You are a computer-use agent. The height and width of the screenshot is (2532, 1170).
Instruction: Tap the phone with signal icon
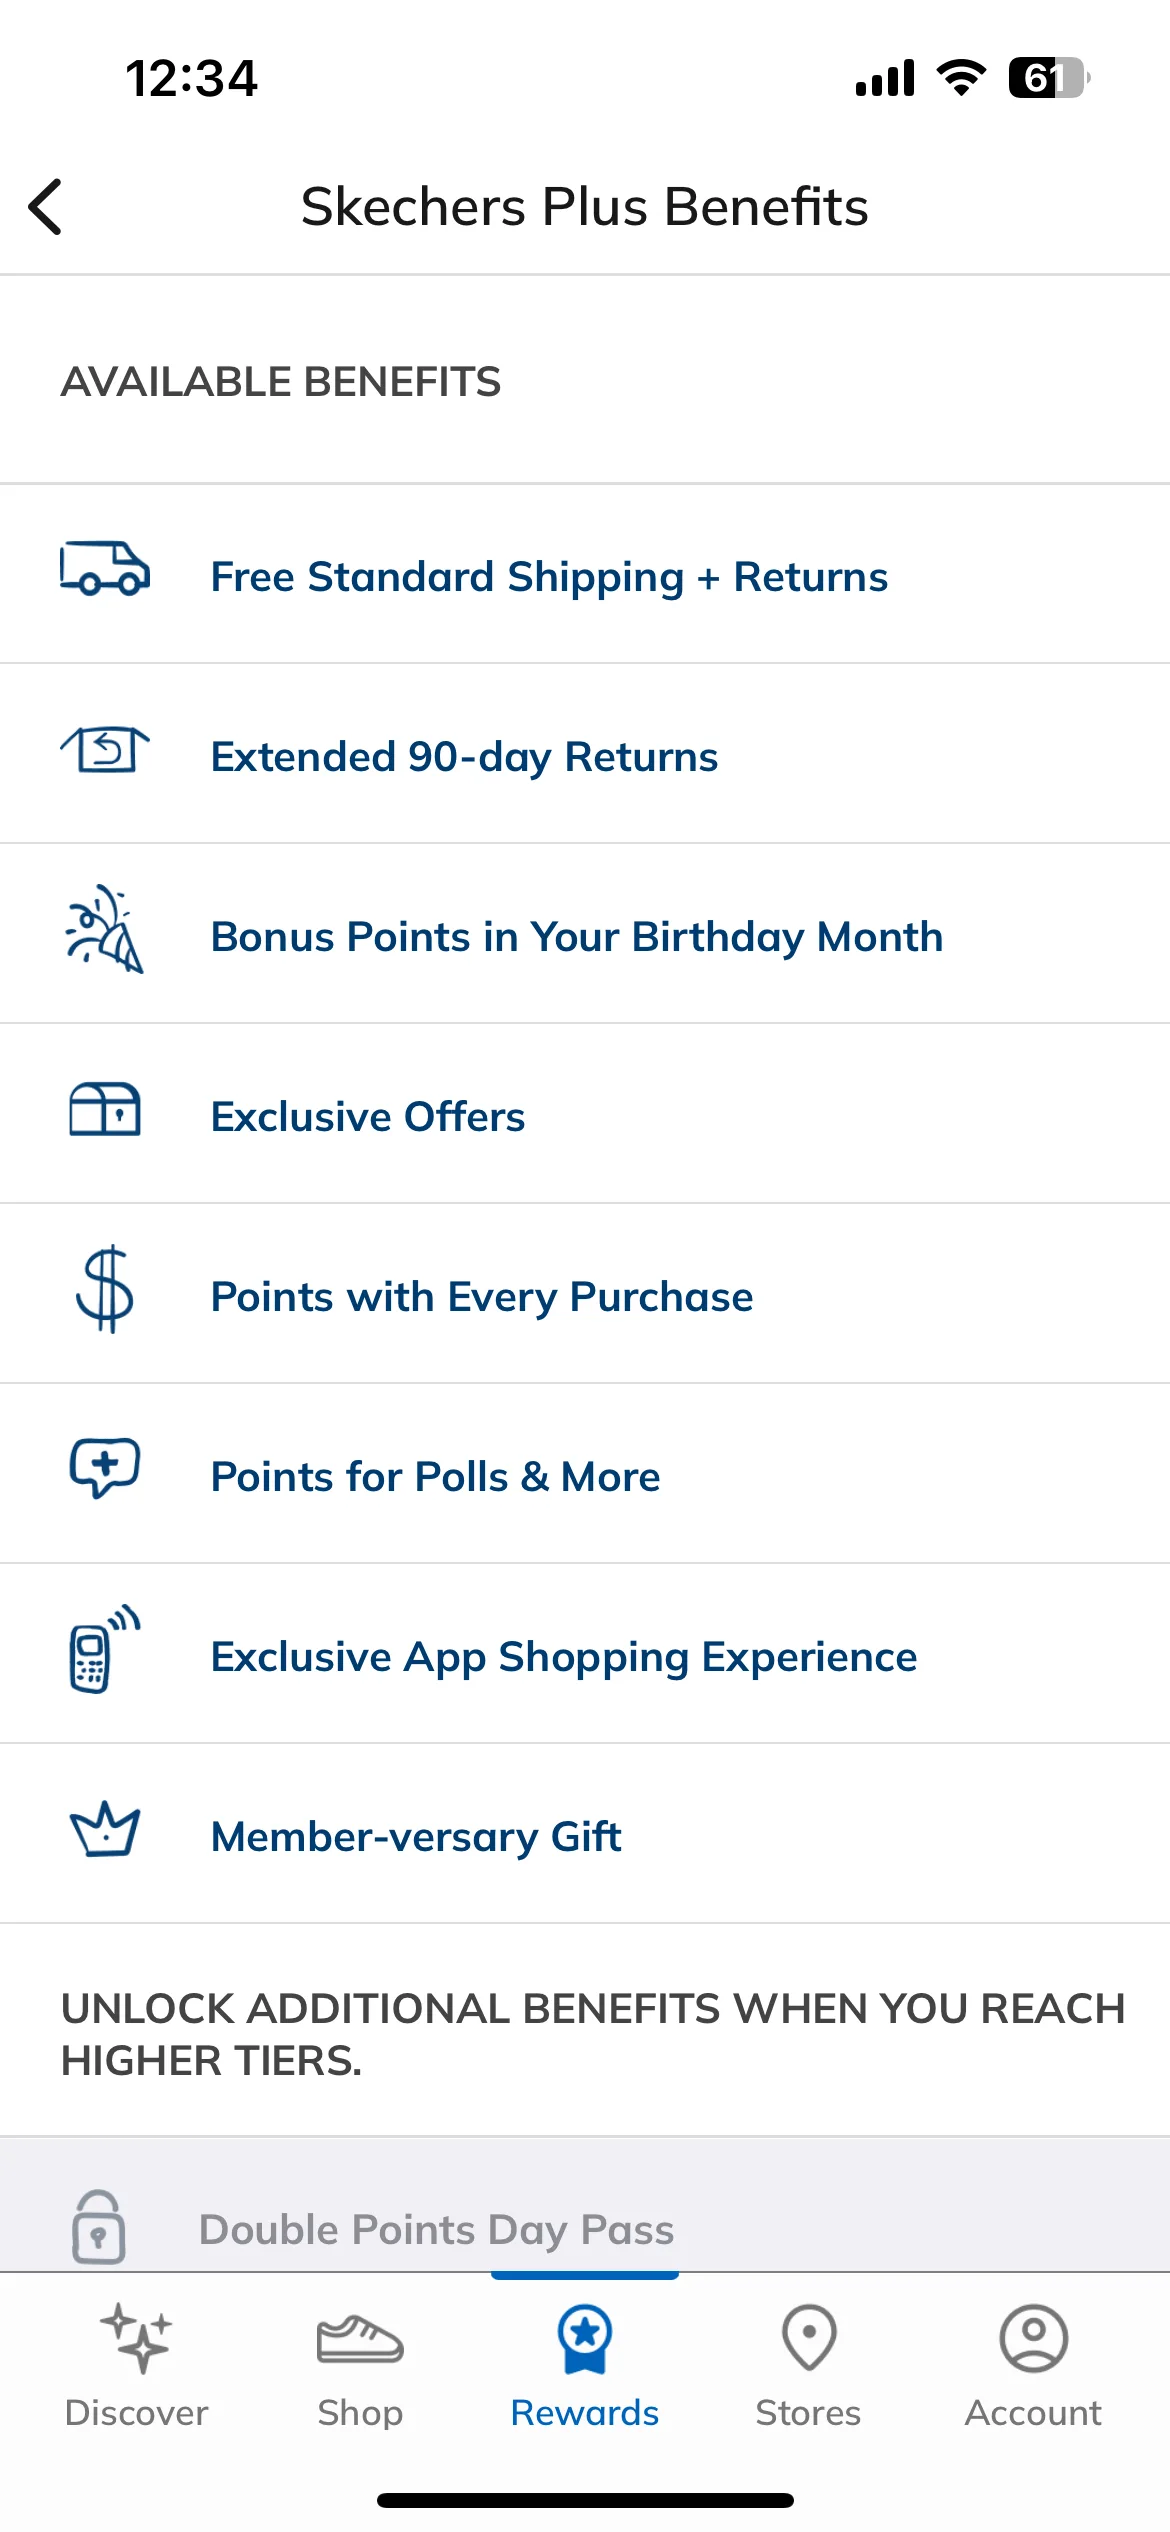click(x=105, y=1649)
